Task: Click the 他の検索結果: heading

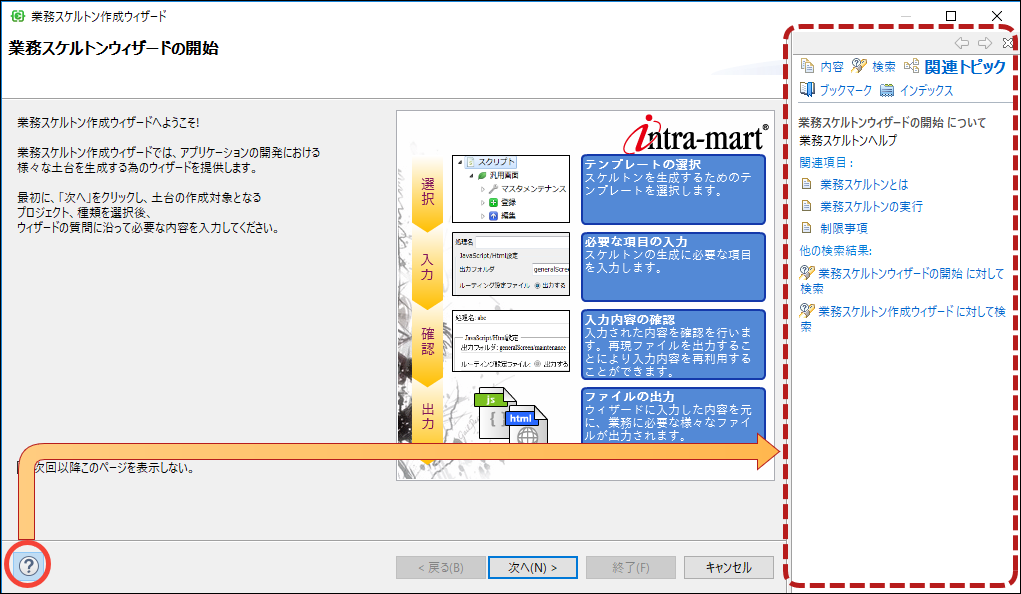Action: tap(835, 251)
